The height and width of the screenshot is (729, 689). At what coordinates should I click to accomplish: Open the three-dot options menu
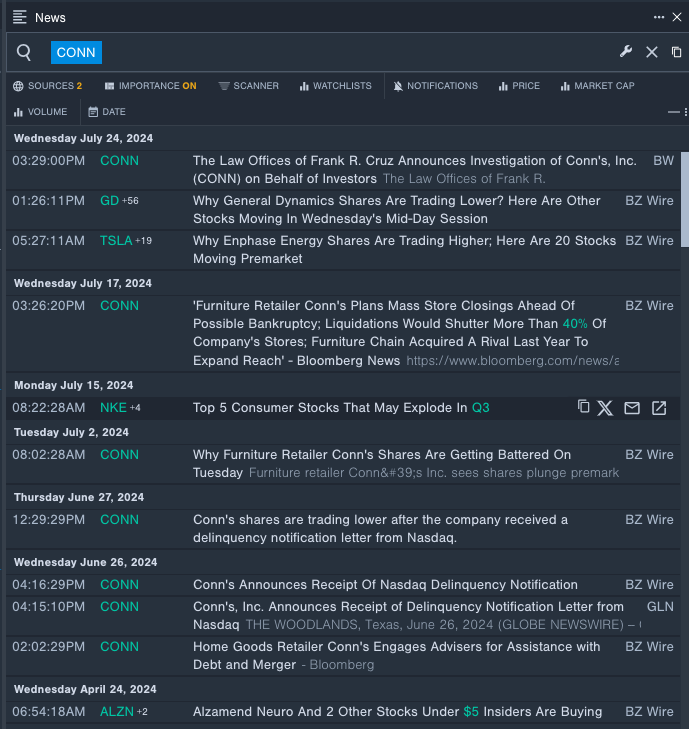(x=659, y=17)
